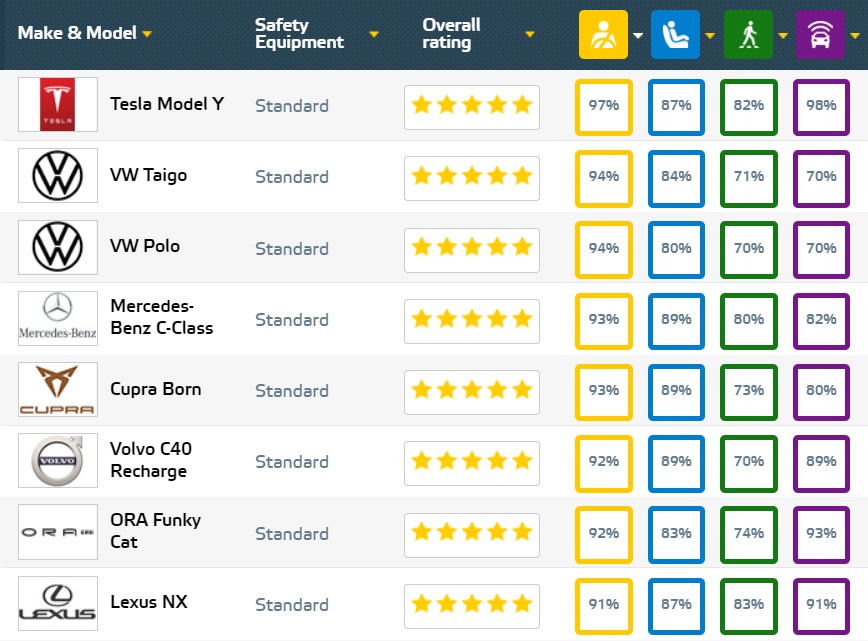Open the Safety Equipment sort arrow

[374, 34]
